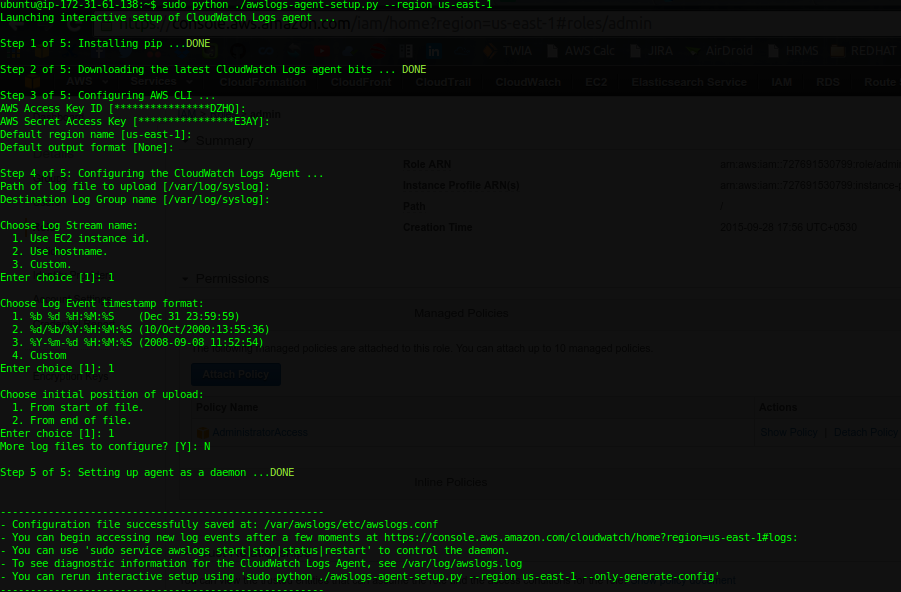Open the Elasticsearch Service shortcut

pyautogui.click(x=689, y=82)
